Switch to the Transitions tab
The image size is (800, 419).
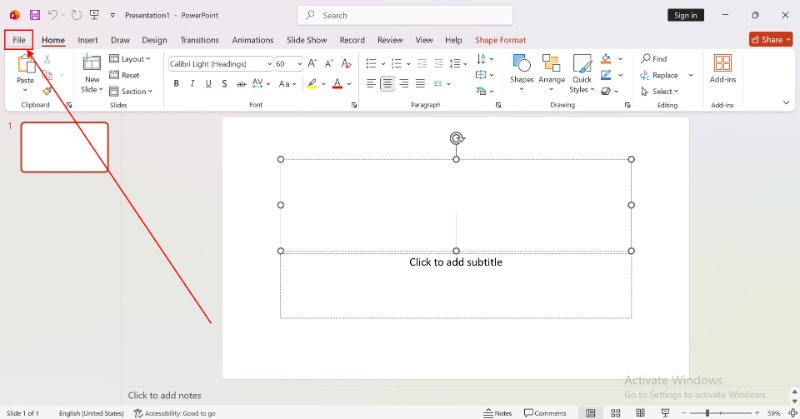coord(200,40)
